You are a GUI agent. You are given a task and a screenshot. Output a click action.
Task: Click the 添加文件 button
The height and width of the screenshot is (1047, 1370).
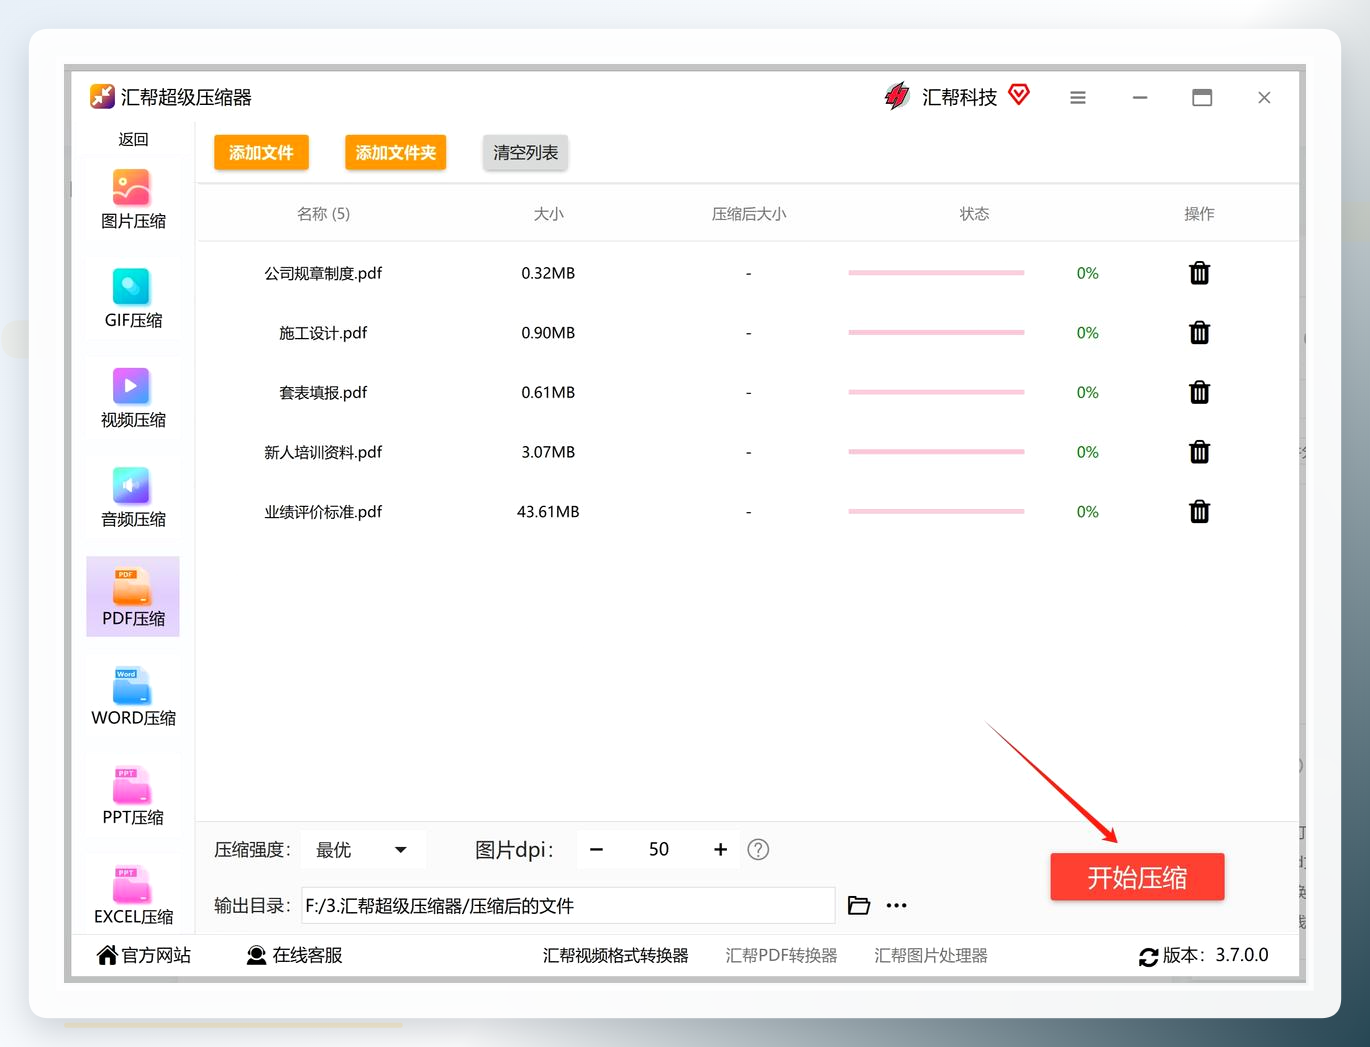[x=261, y=153]
